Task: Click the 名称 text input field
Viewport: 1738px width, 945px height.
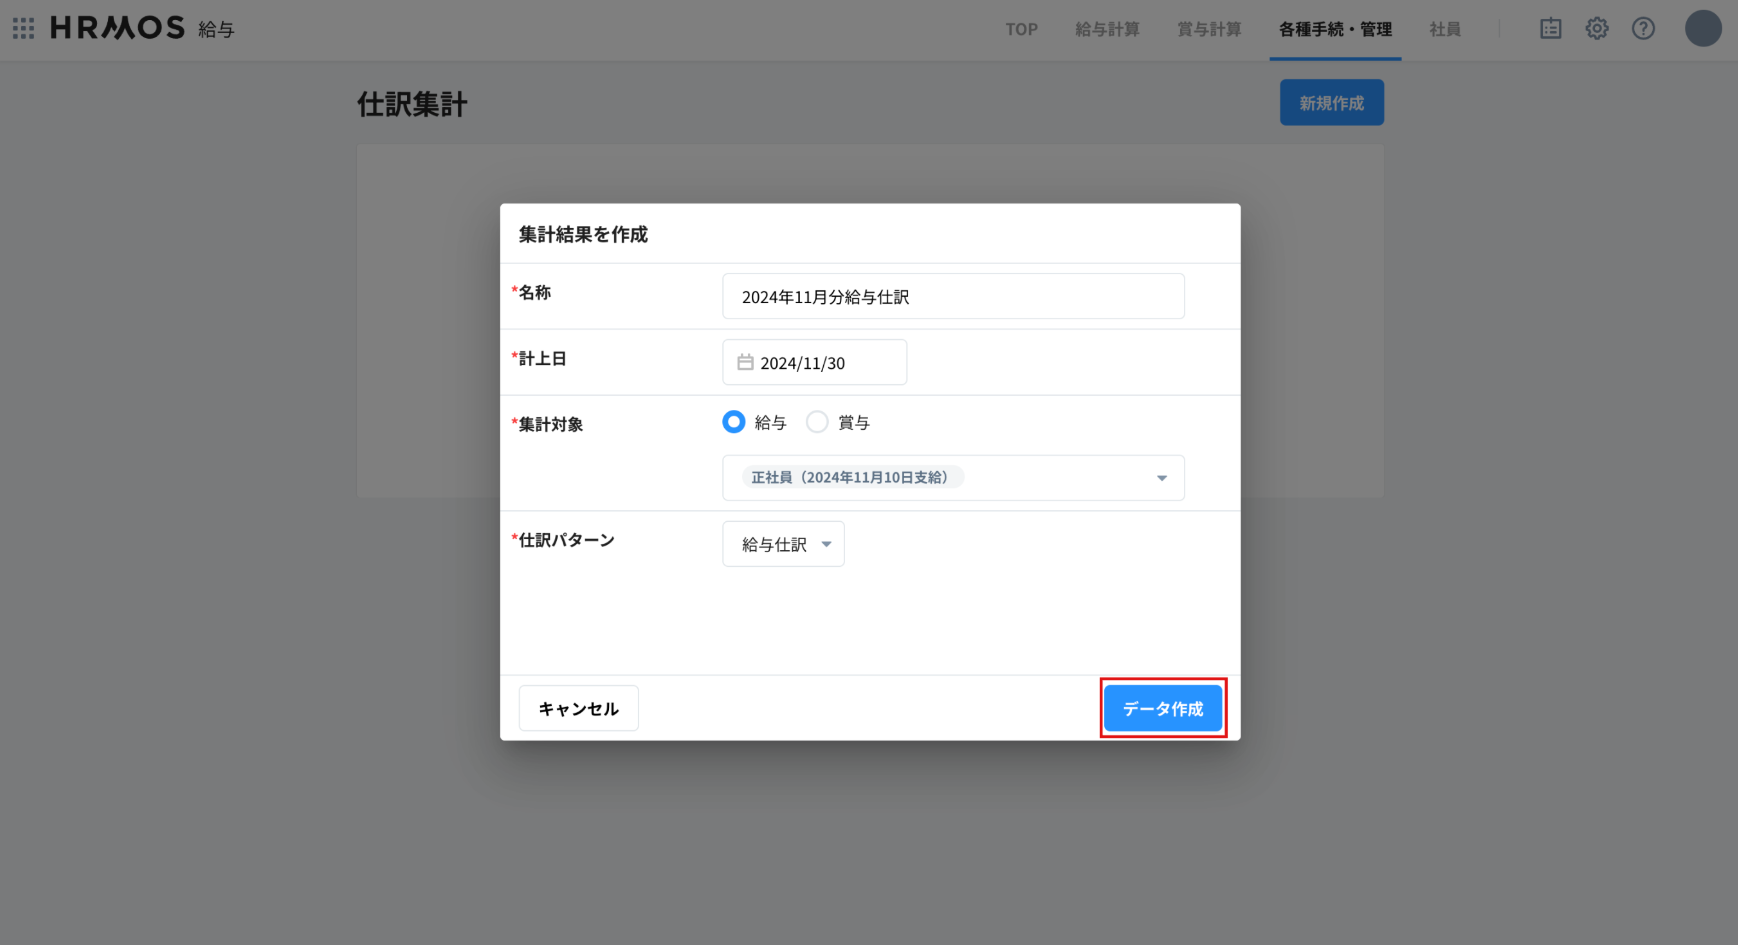Action: tap(953, 297)
